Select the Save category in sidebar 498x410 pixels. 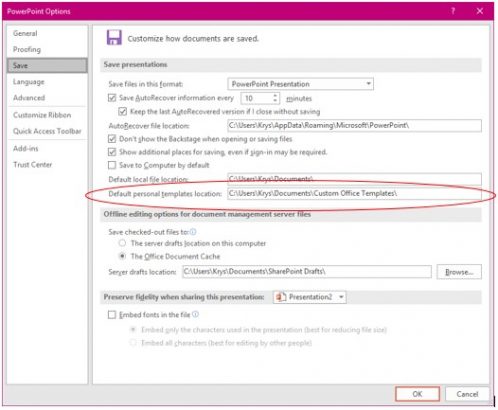47,65
